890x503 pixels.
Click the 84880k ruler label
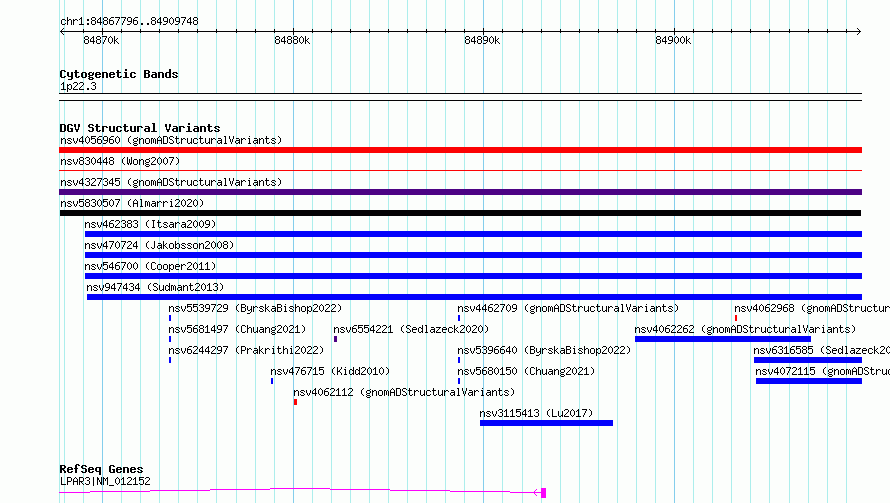point(292,40)
